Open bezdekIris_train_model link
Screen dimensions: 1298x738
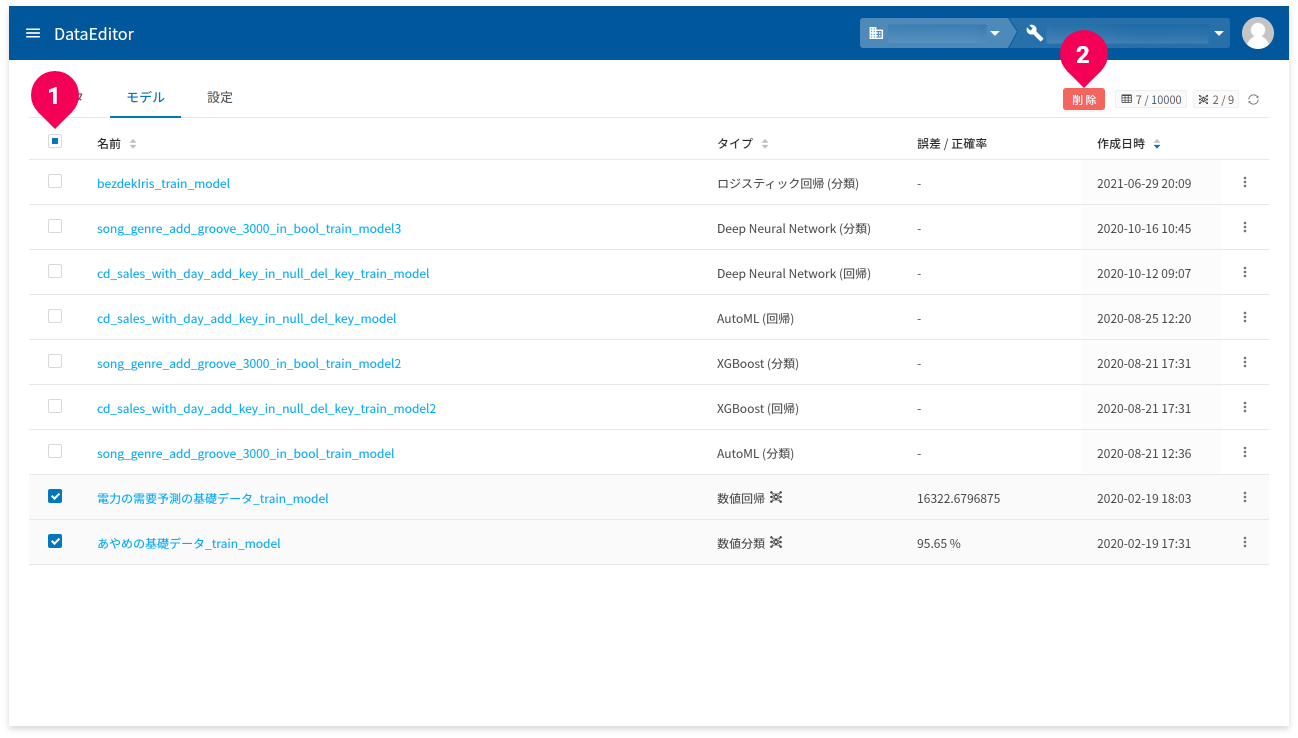click(163, 183)
